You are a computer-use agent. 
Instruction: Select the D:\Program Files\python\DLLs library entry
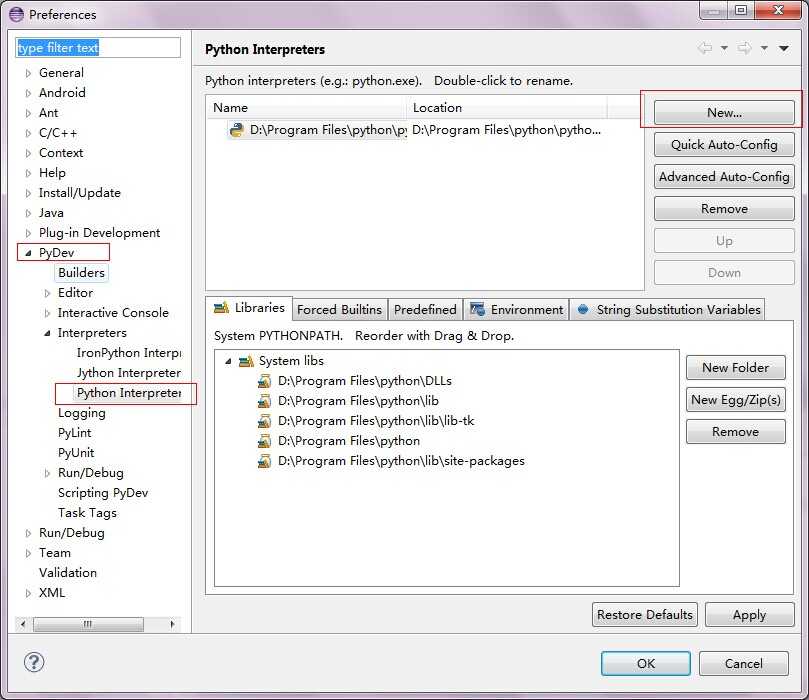[364, 381]
